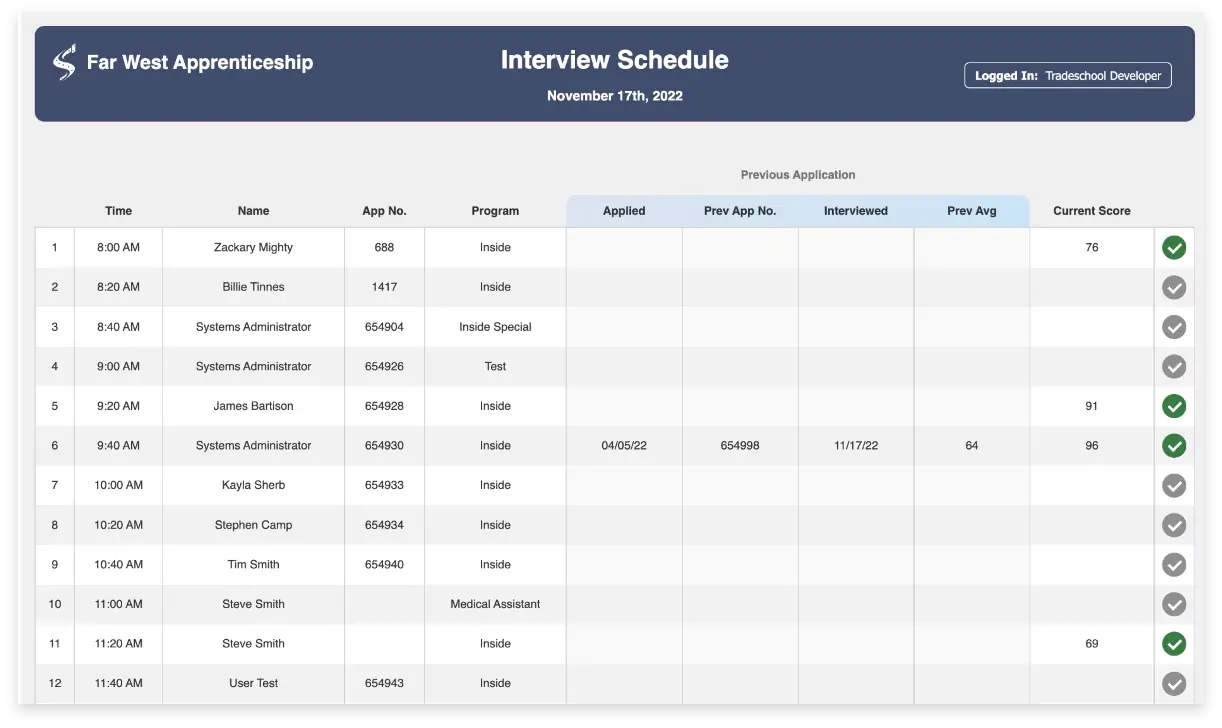1222x728 pixels.
Task: Click the Interview Schedule title
Action: point(614,60)
